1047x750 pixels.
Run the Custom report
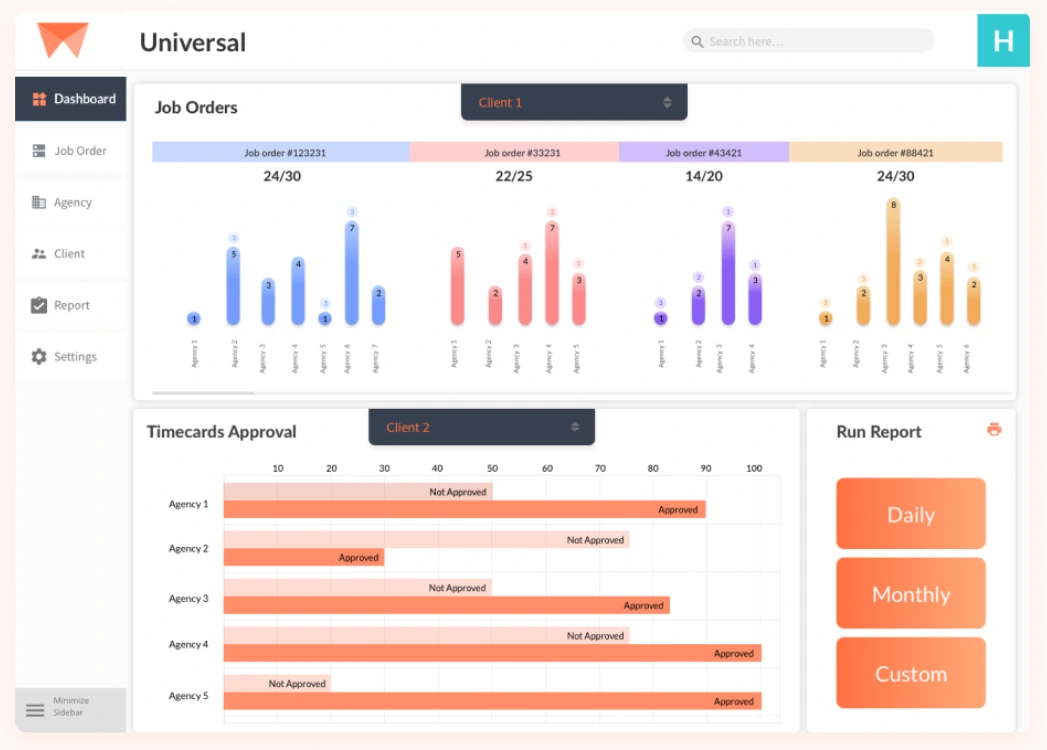911,673
